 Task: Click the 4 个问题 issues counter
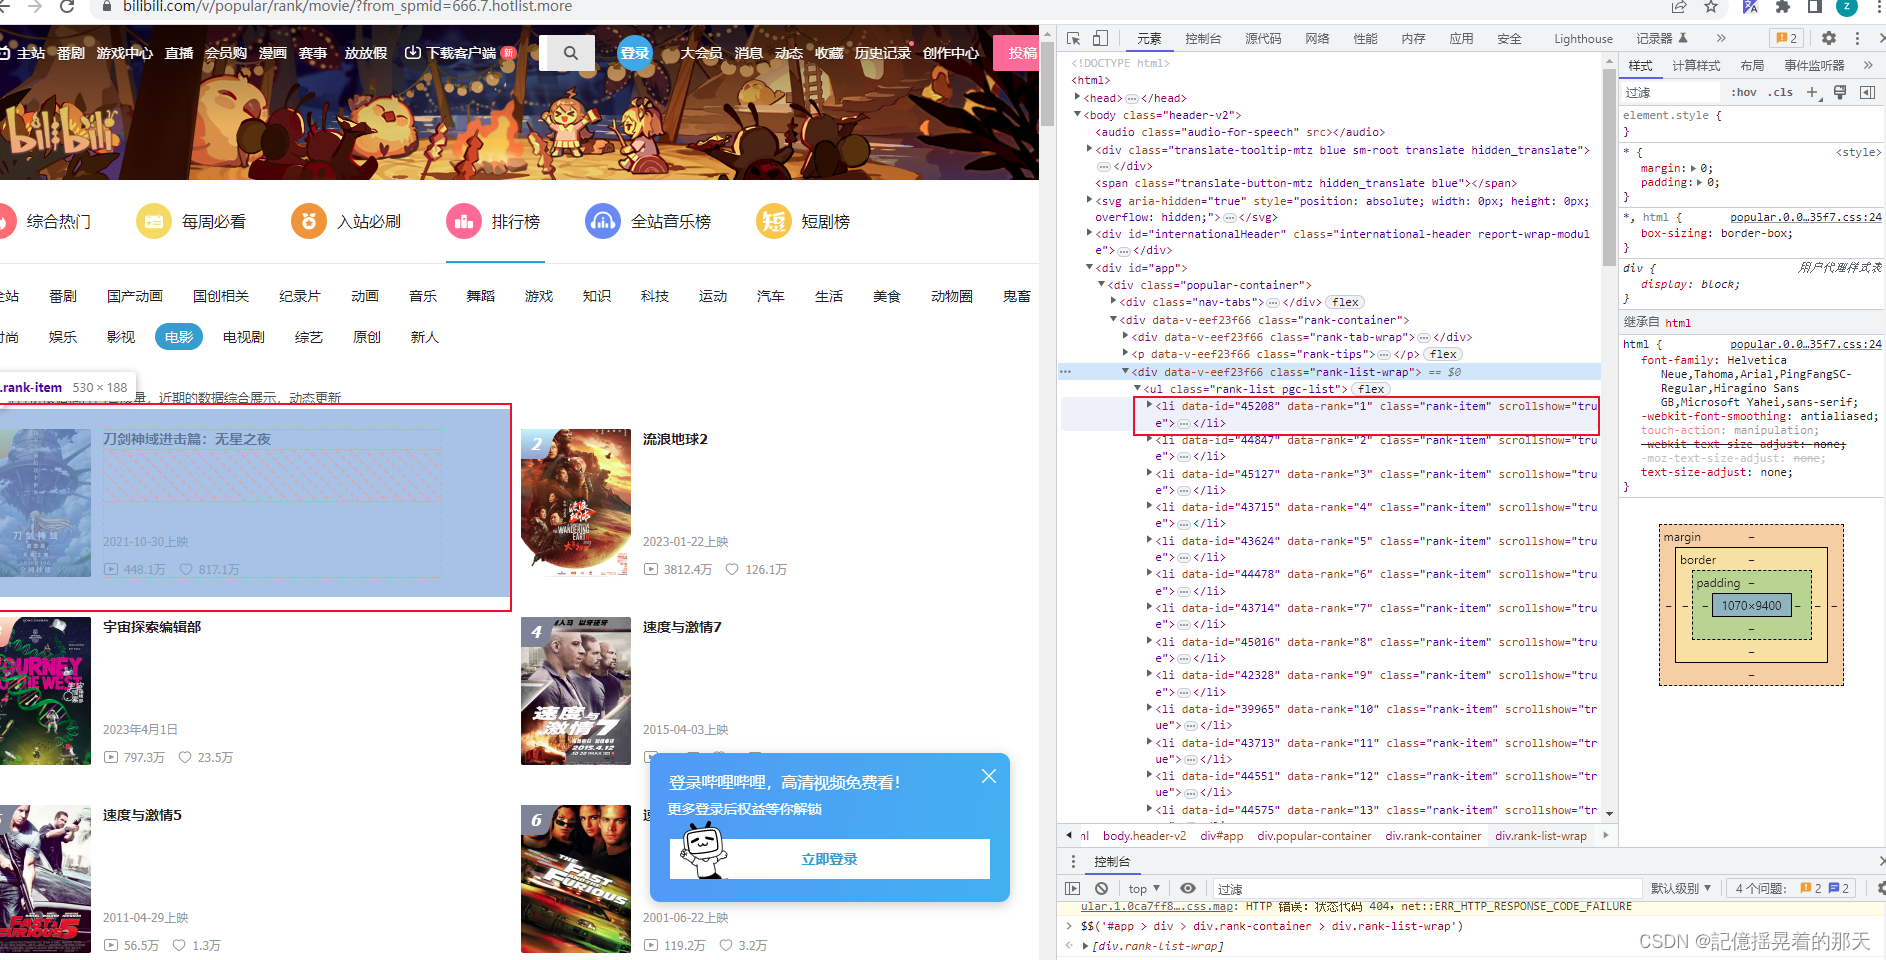point(1791,888)
